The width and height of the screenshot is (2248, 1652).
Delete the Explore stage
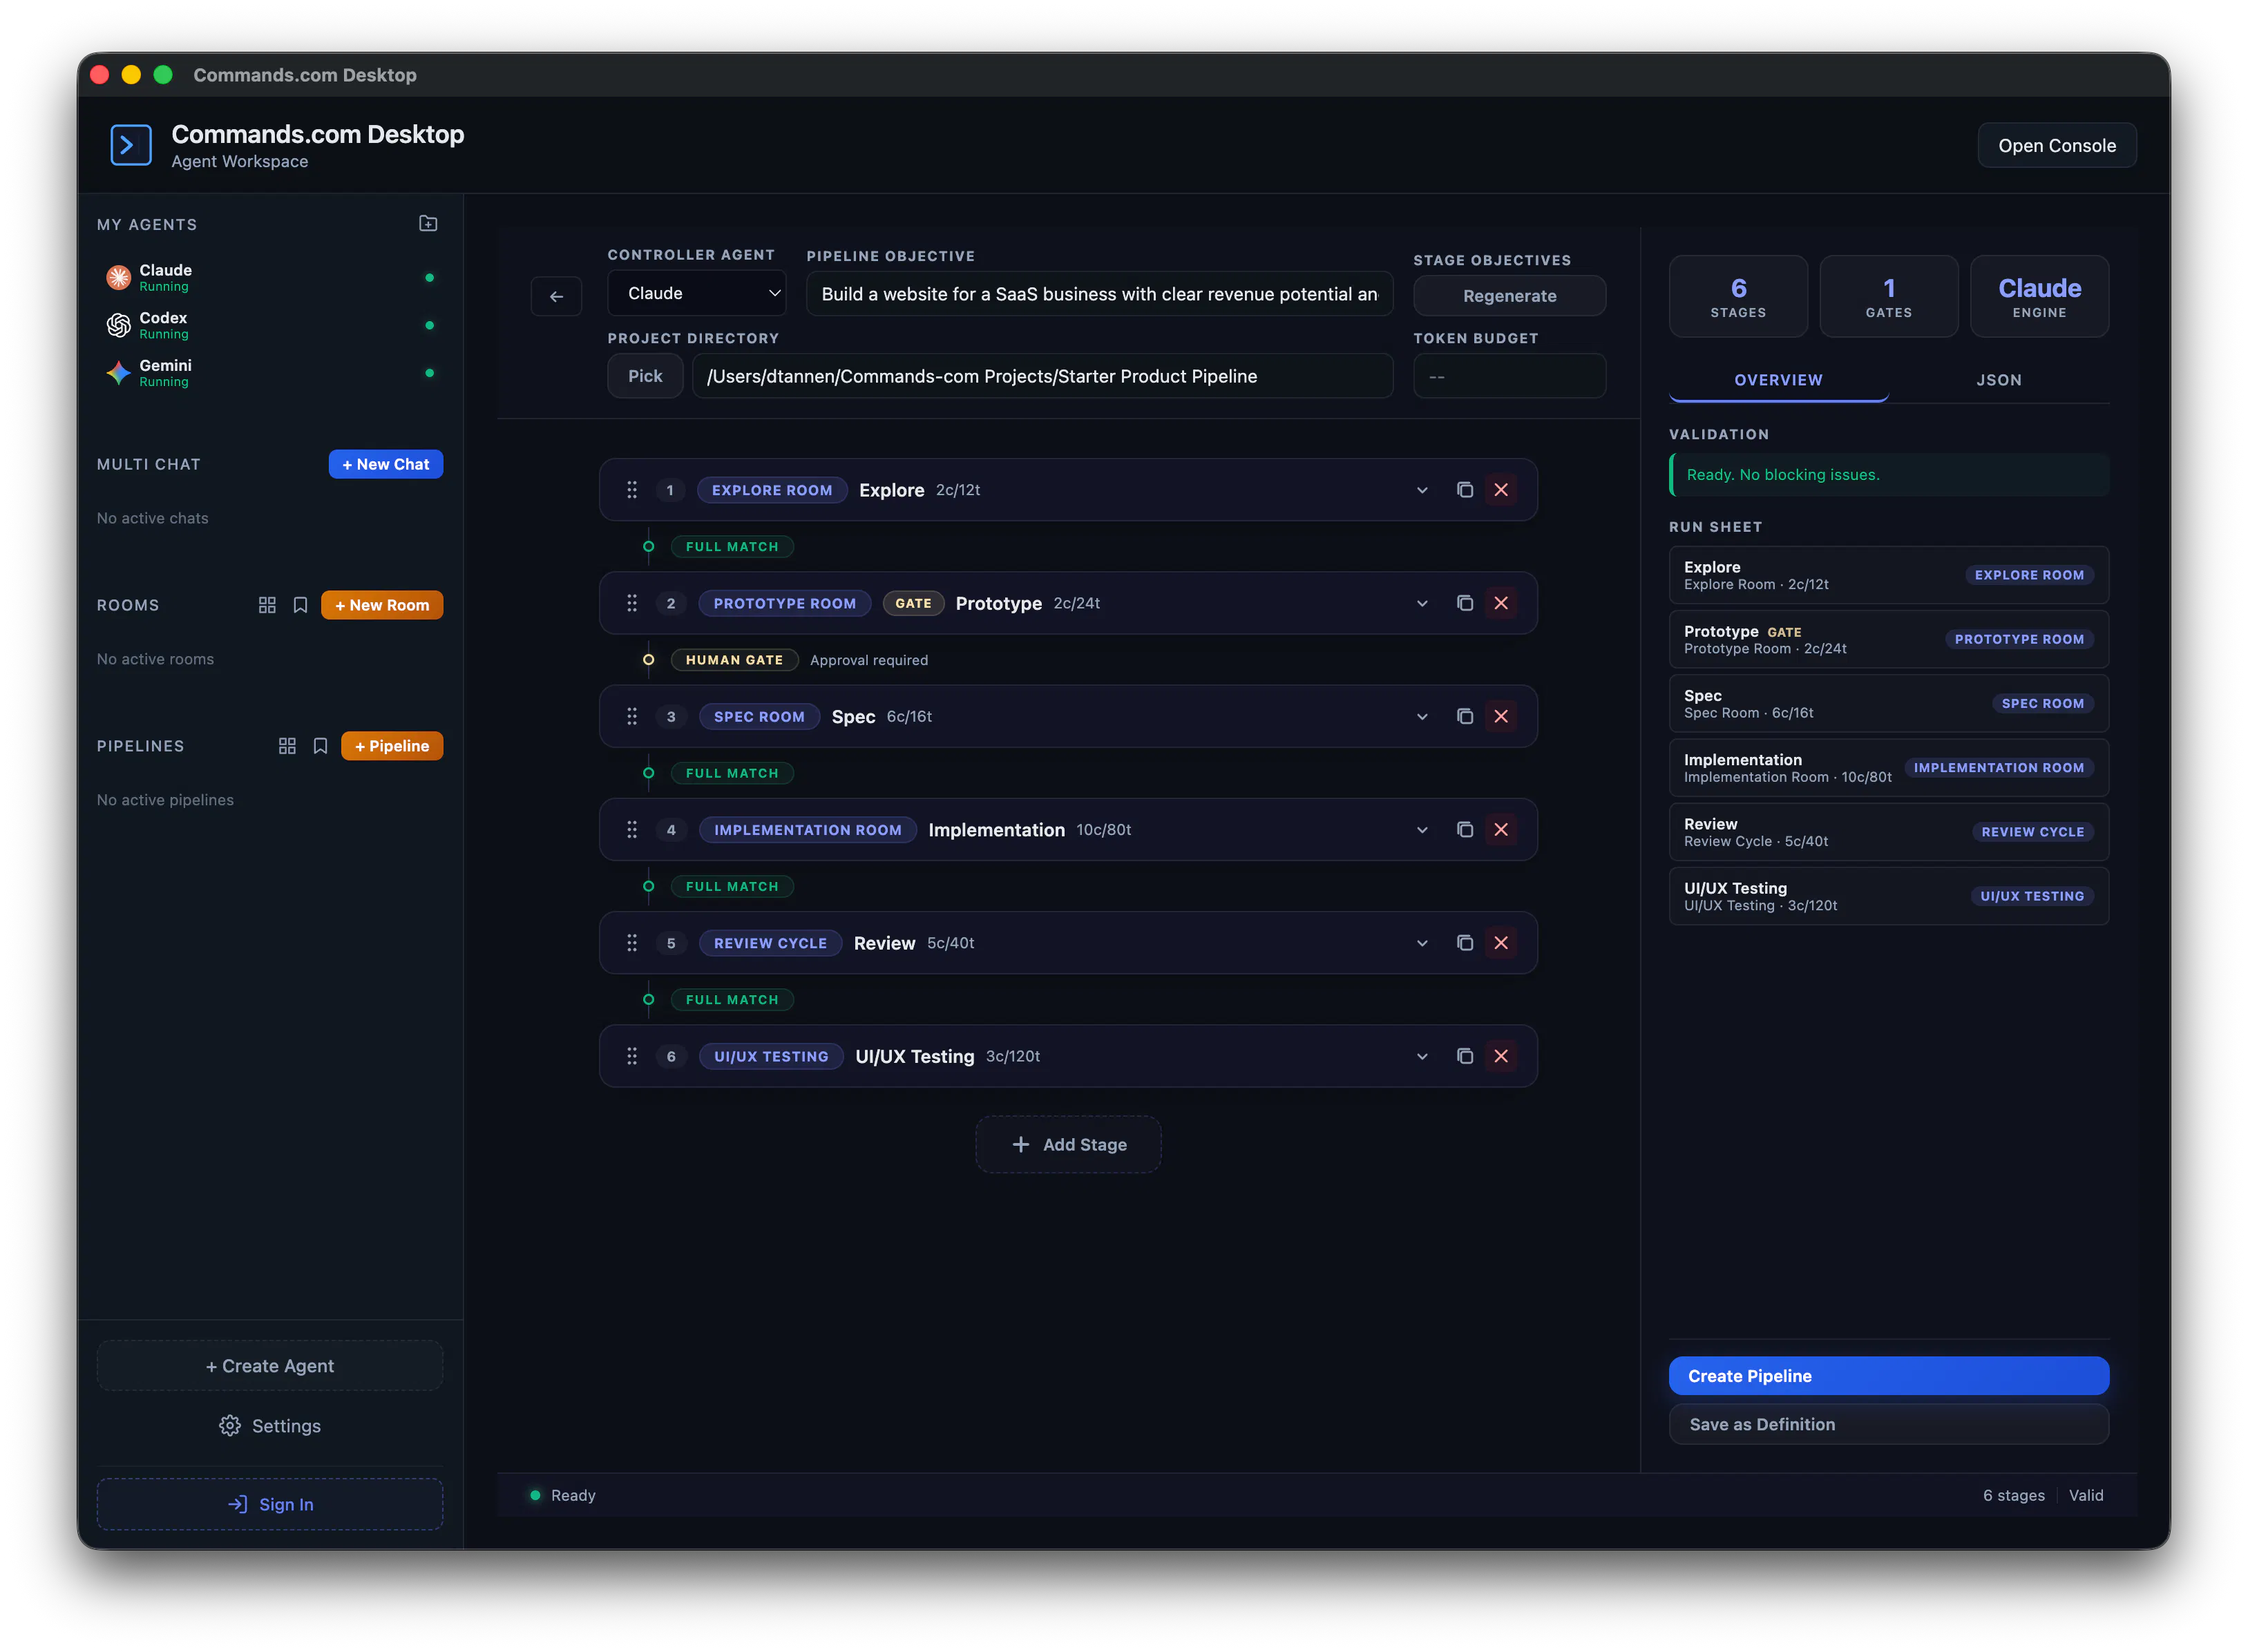pyautogui.click(x=1501, y=490)
